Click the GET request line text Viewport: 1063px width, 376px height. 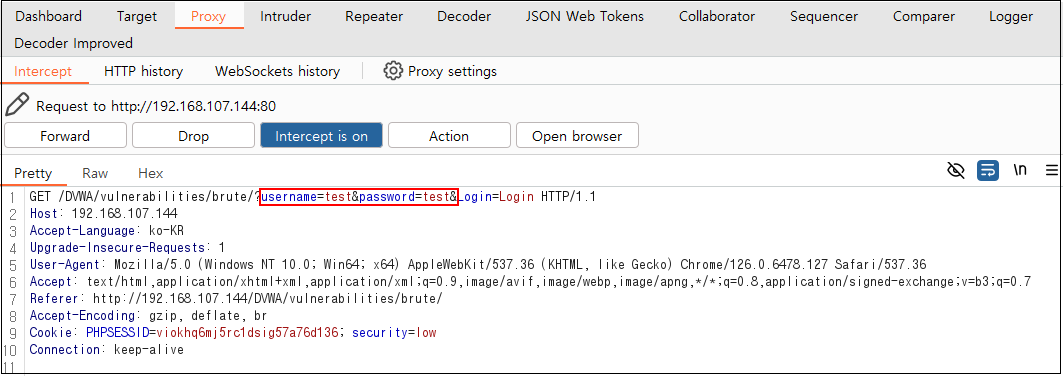tap(313, 196)
